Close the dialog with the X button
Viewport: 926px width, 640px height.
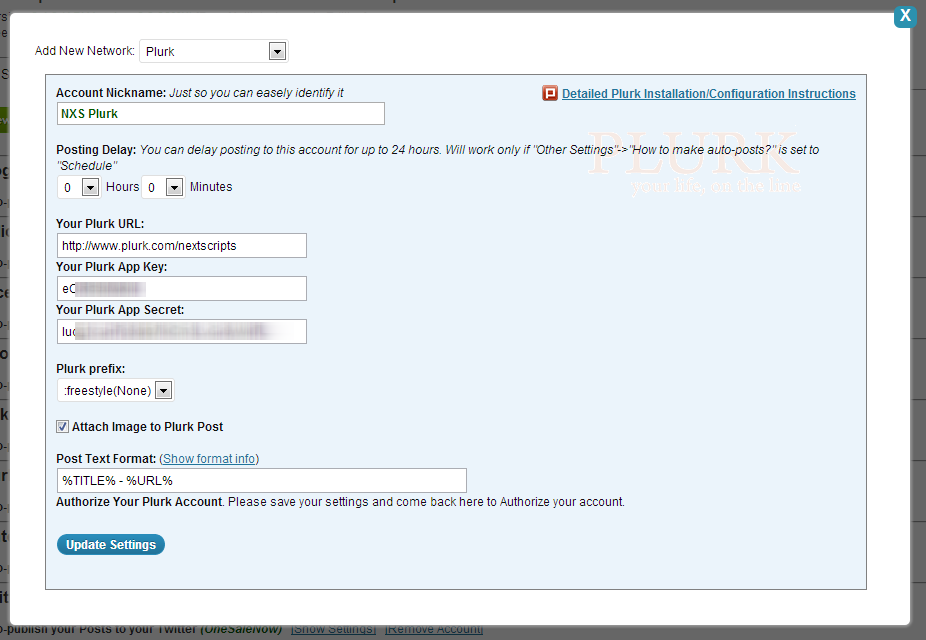pos(905,16)
